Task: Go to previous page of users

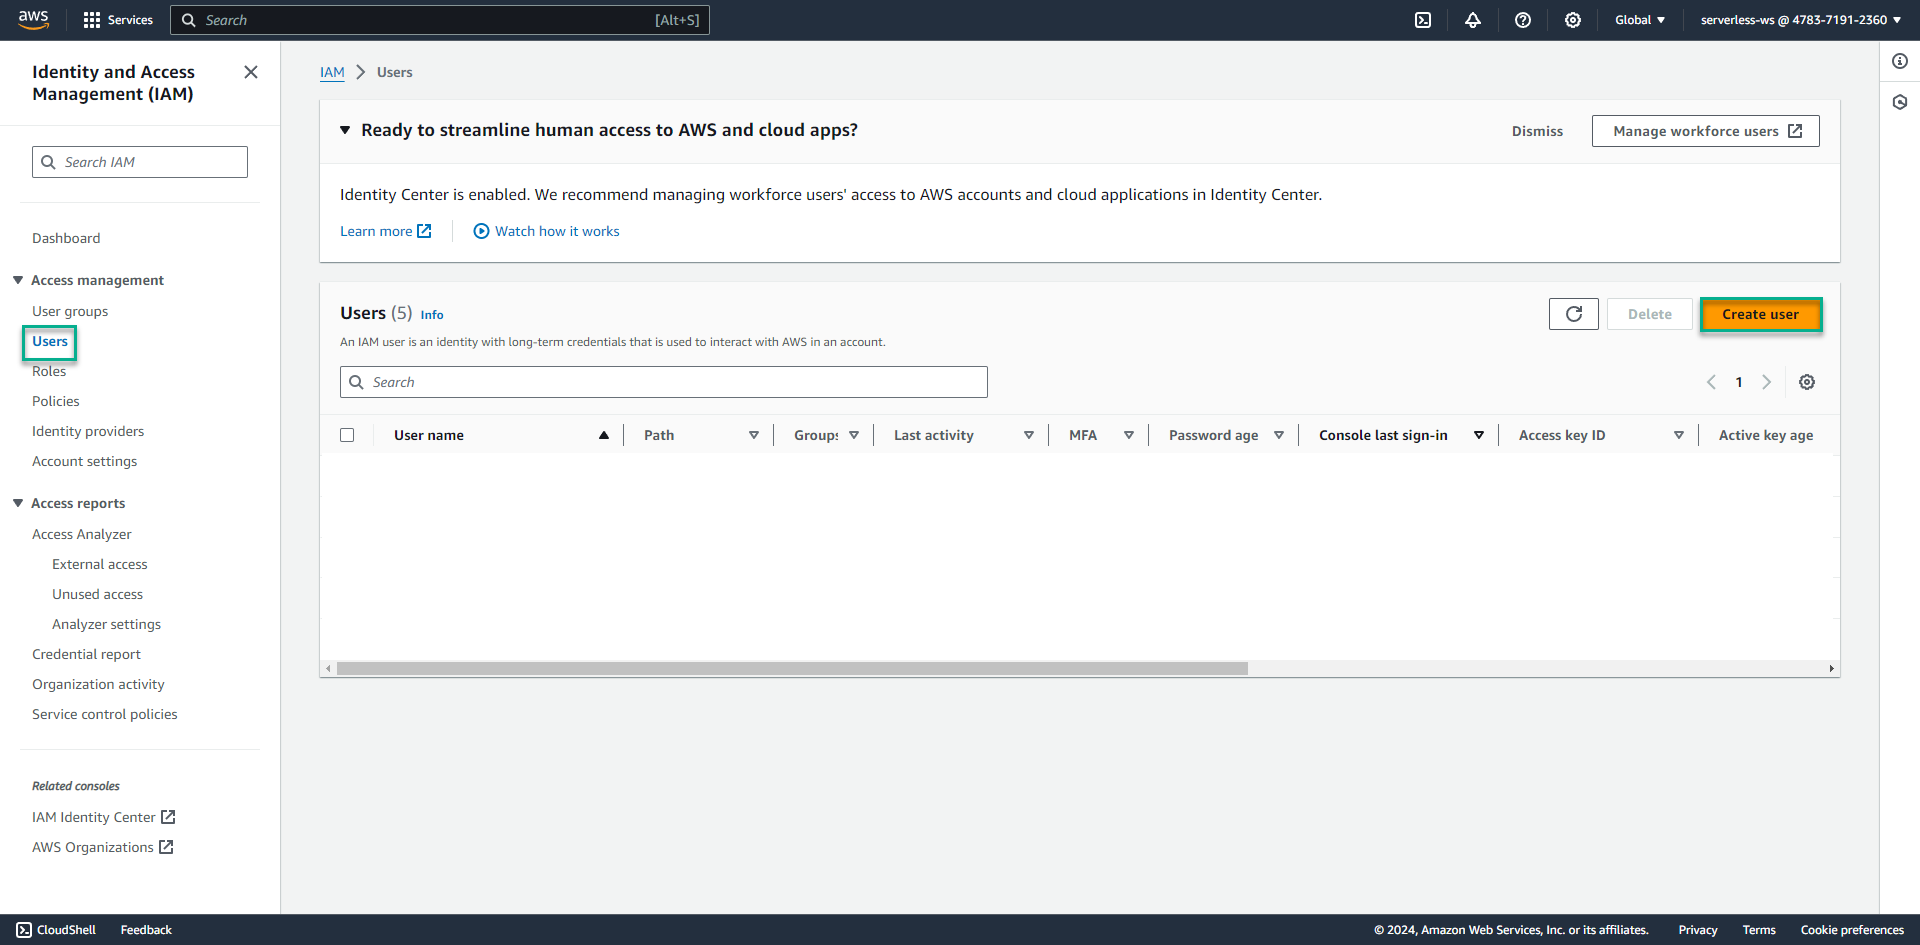Action: click(x=1711, y=382)
